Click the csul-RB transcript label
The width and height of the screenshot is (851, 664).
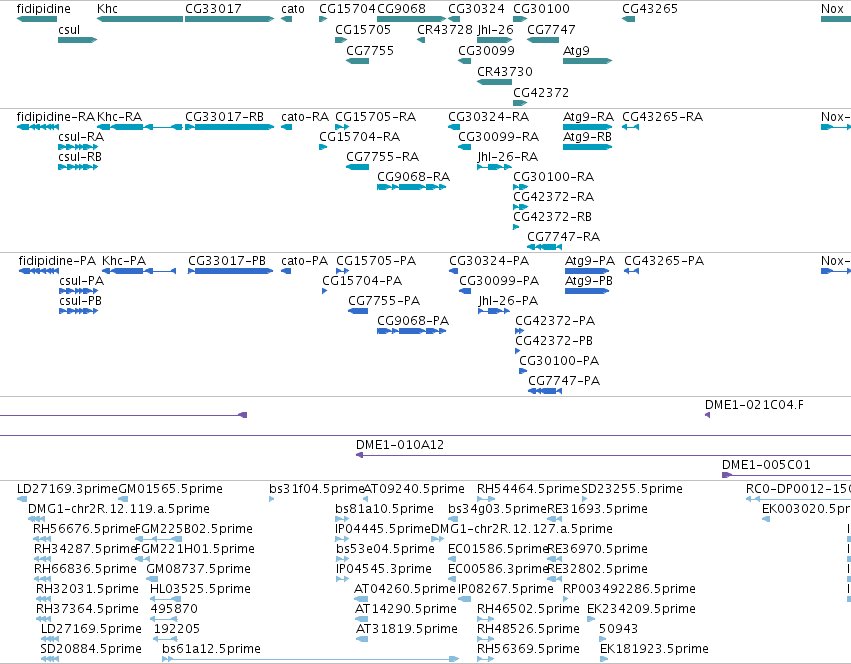tap(80, 157)
